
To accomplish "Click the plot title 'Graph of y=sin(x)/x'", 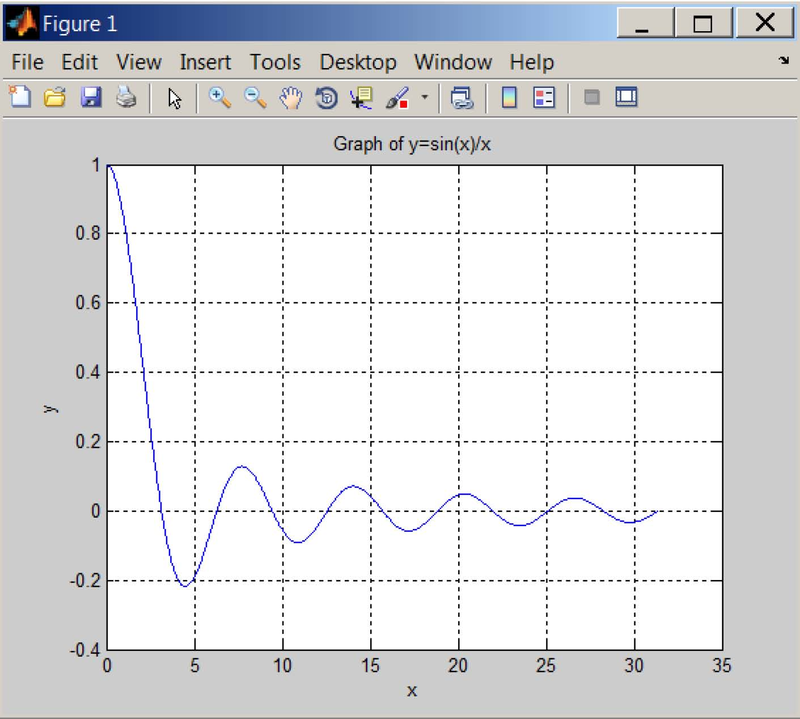I will tap(412, 144).
